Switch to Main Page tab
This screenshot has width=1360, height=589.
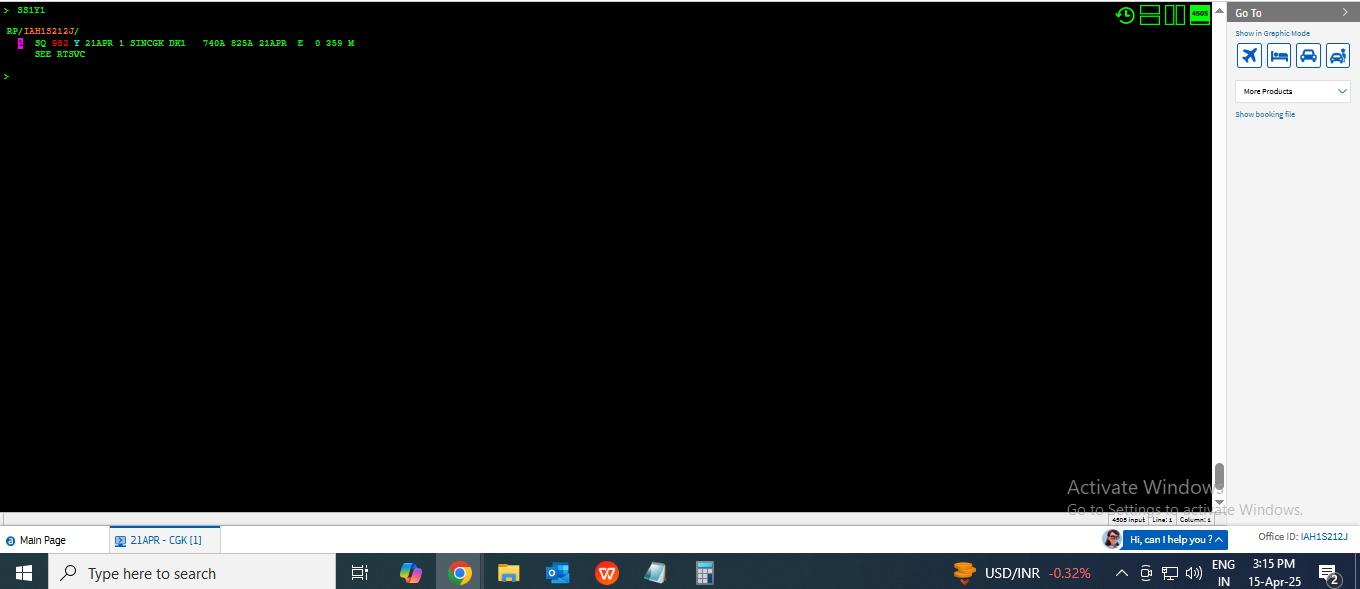[42, 540]
